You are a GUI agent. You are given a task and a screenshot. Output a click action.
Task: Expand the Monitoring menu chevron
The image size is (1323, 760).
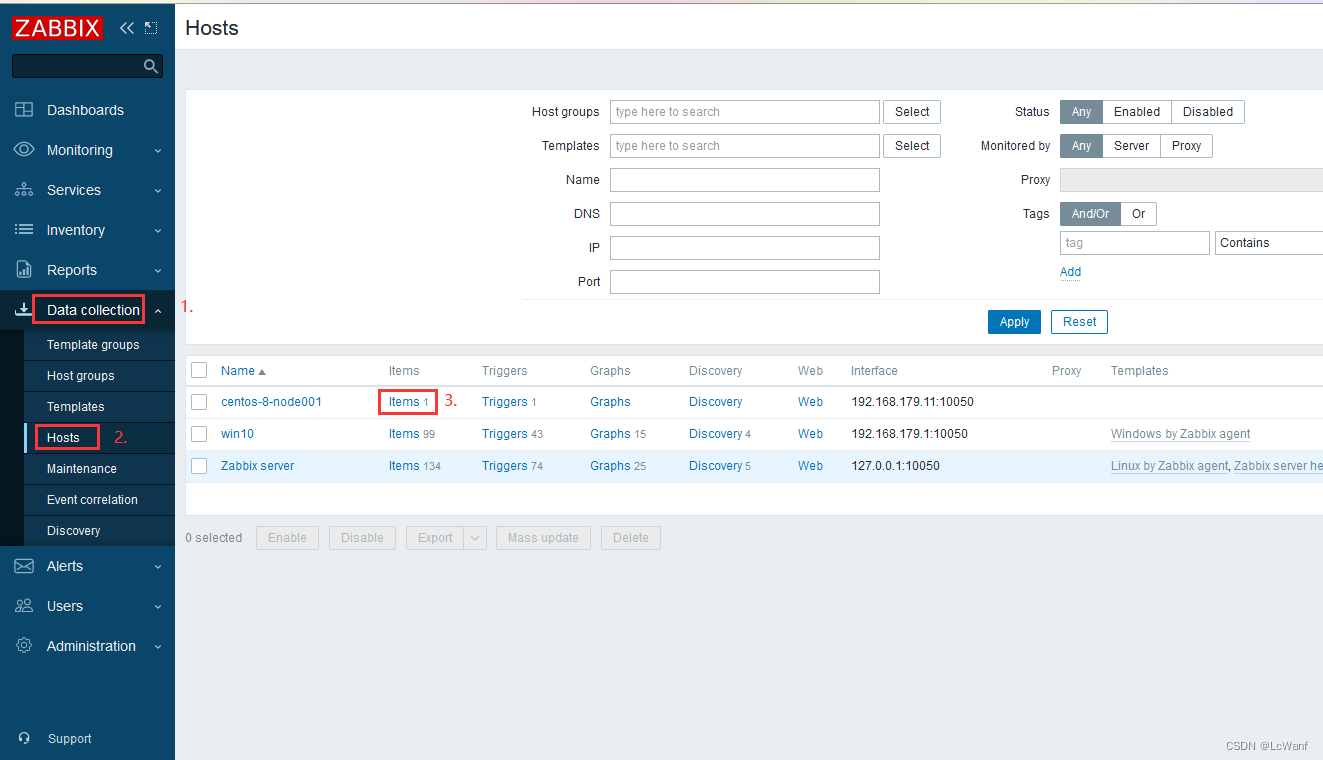158,151
